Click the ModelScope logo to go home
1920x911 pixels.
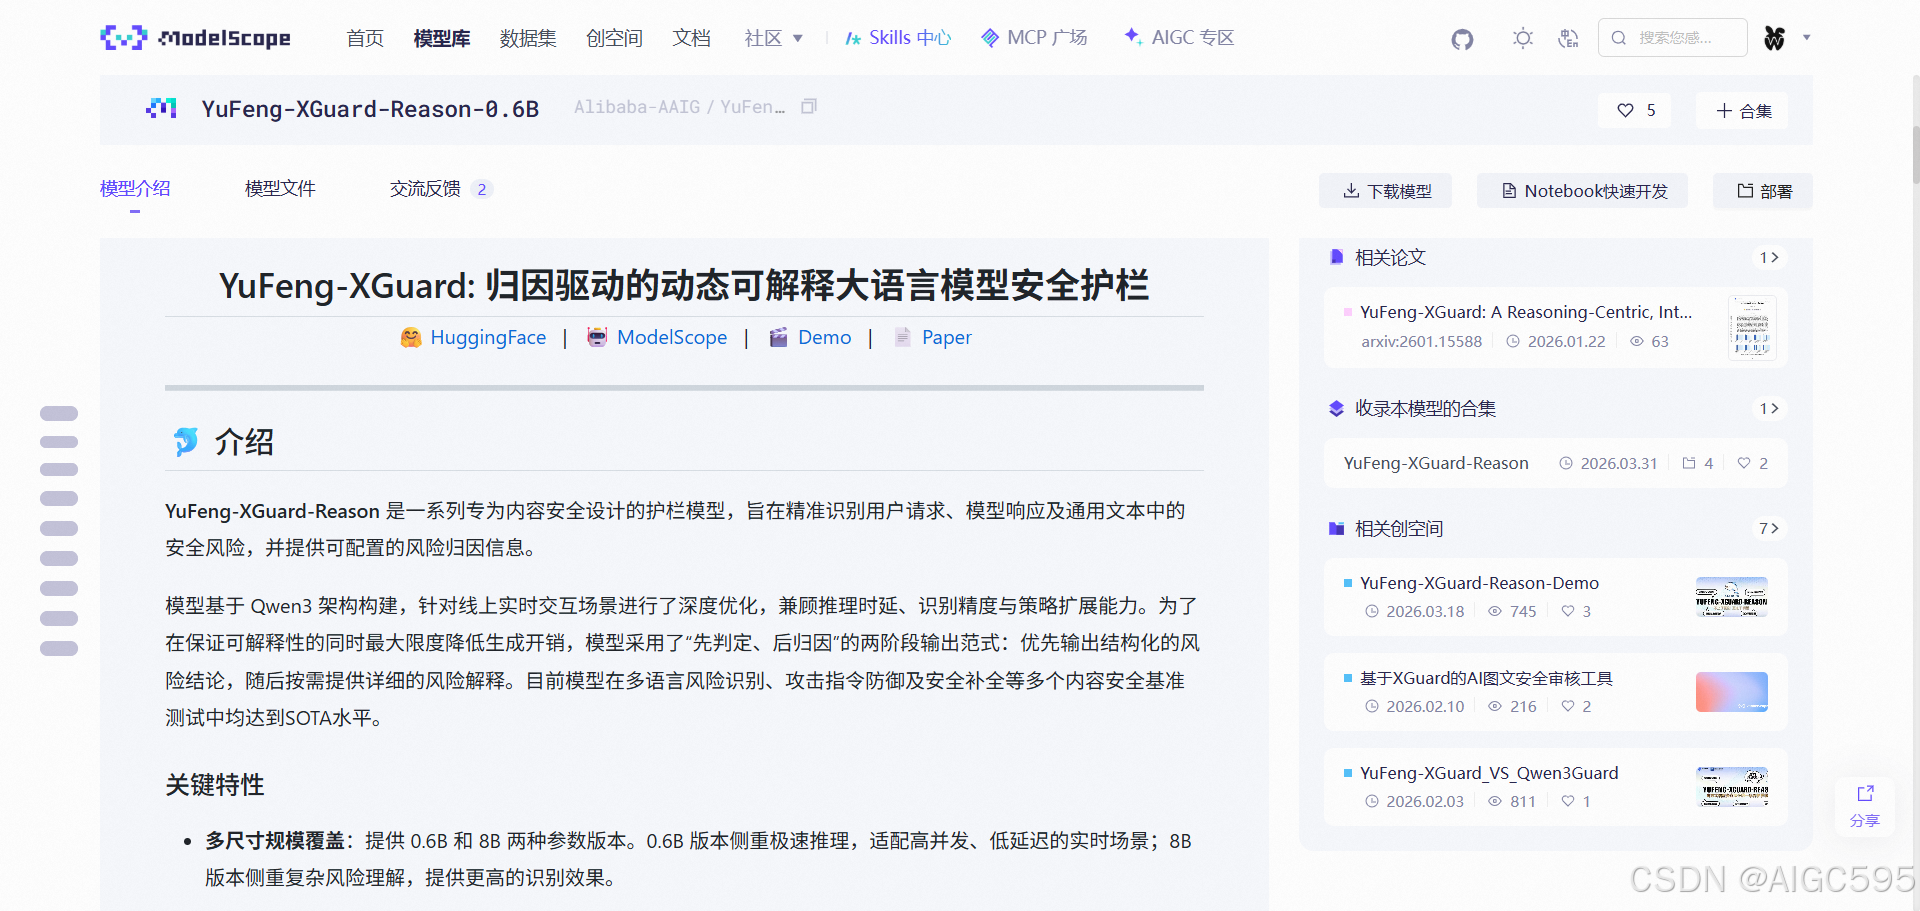pyautogui.click(x=195, y=37)
